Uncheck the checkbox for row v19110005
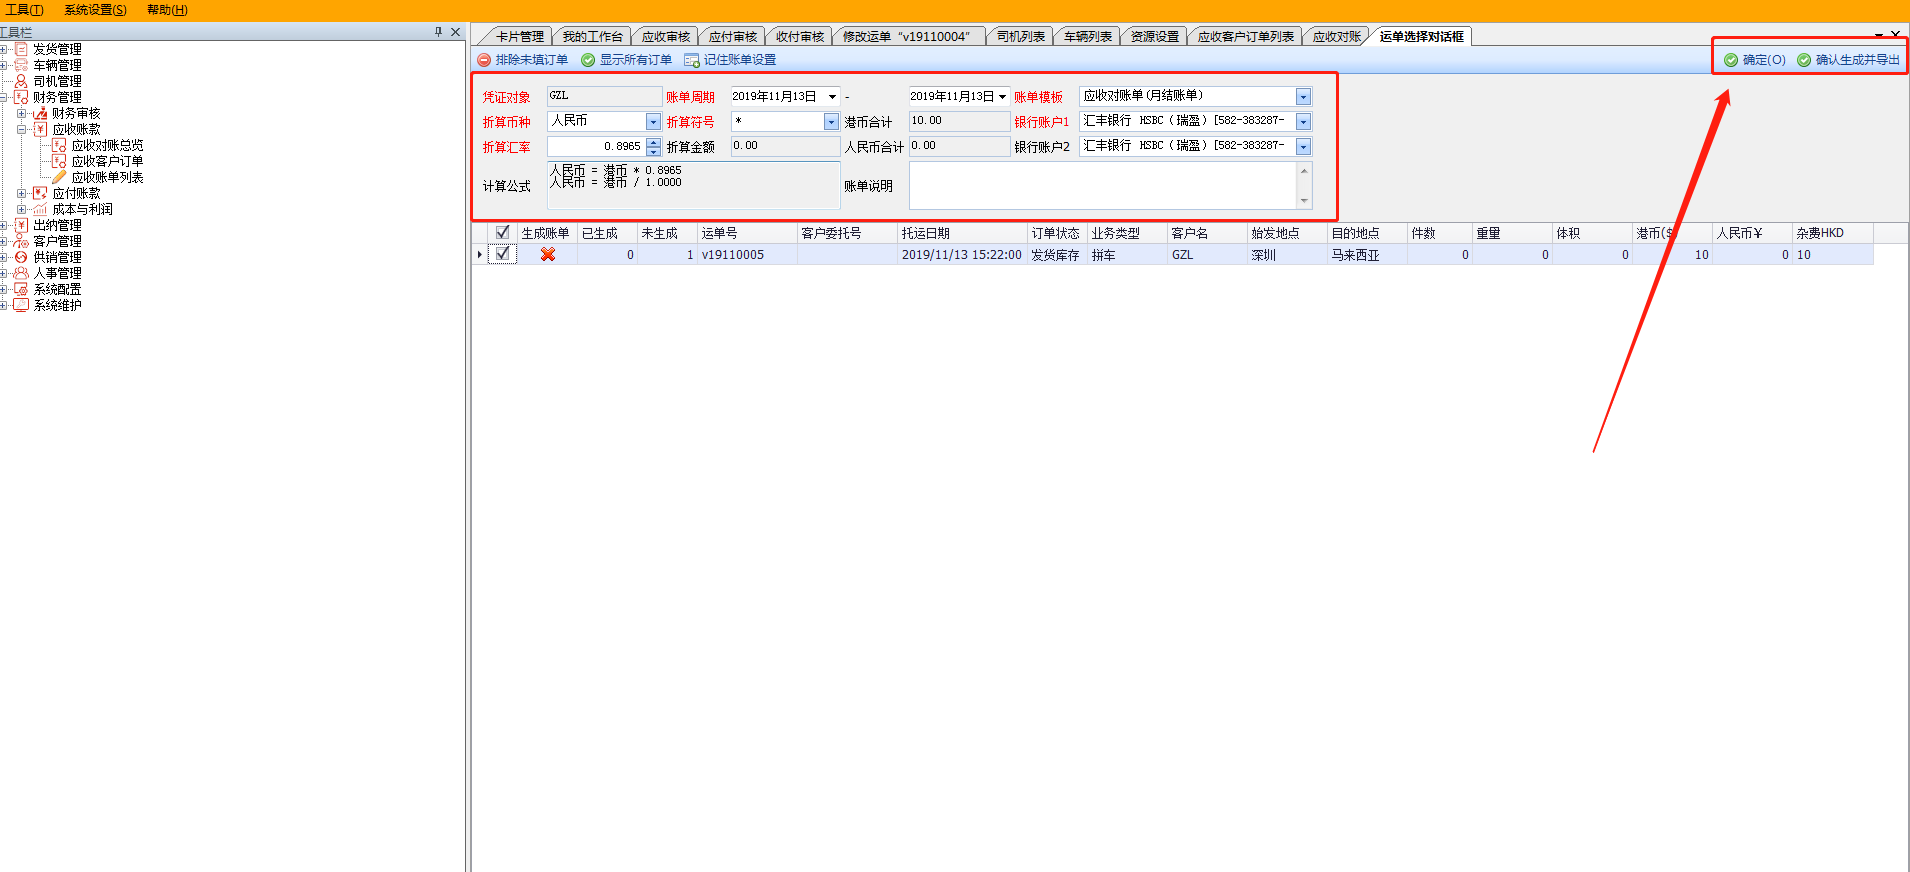Image resolution: width=1910 pixels, height=872 pixels. (x=502, y=254)
